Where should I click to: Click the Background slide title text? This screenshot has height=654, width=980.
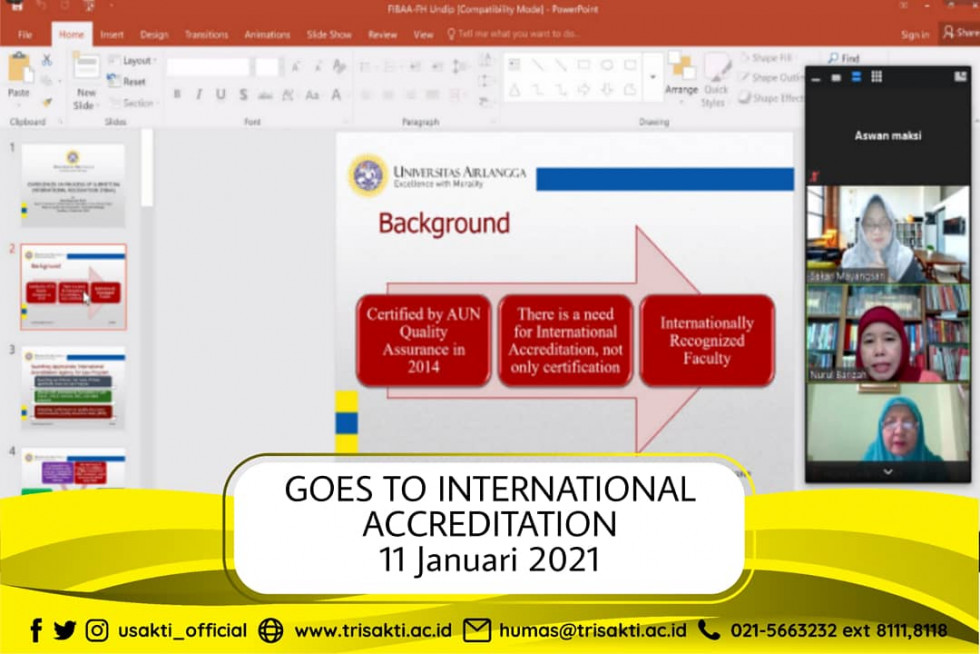click(444, 224)
